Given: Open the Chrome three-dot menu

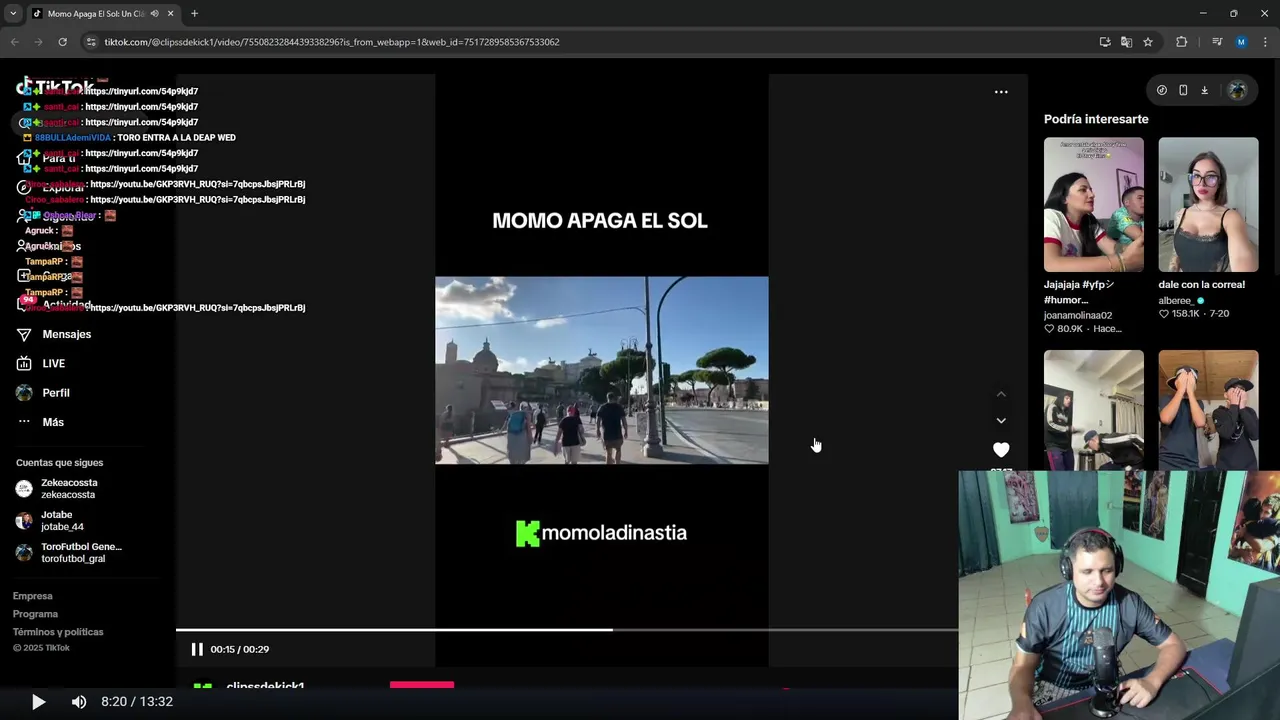Looking at the screenshot, I should coord(1264,42).
